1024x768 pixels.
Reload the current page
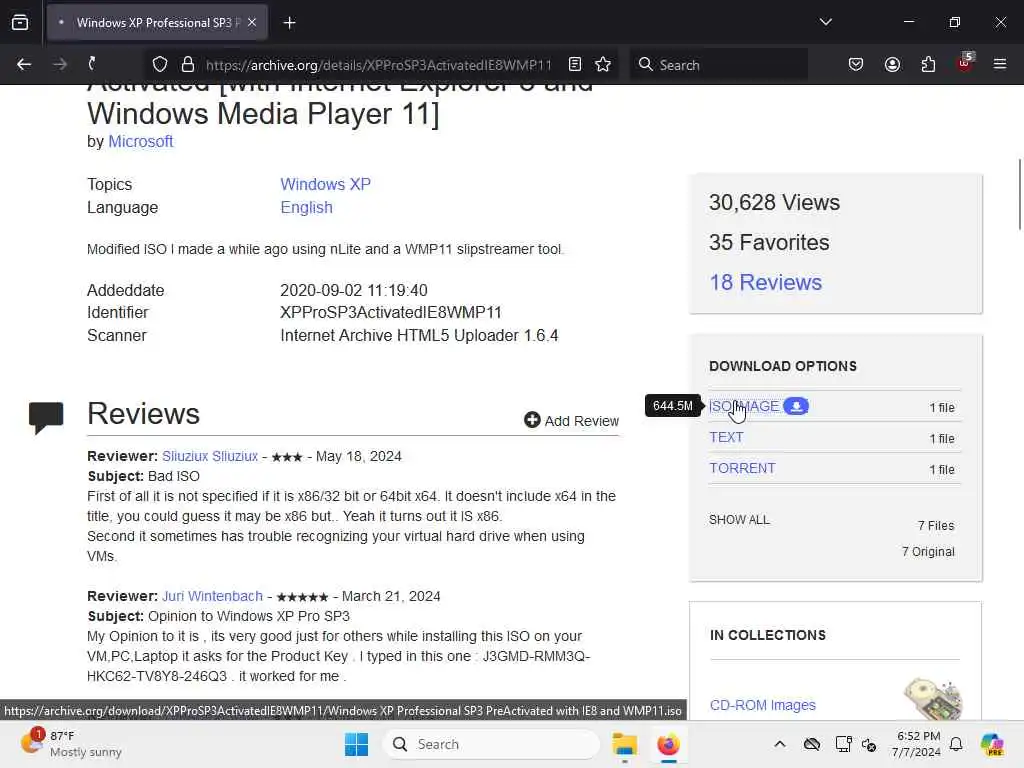(x=93, y=64)
